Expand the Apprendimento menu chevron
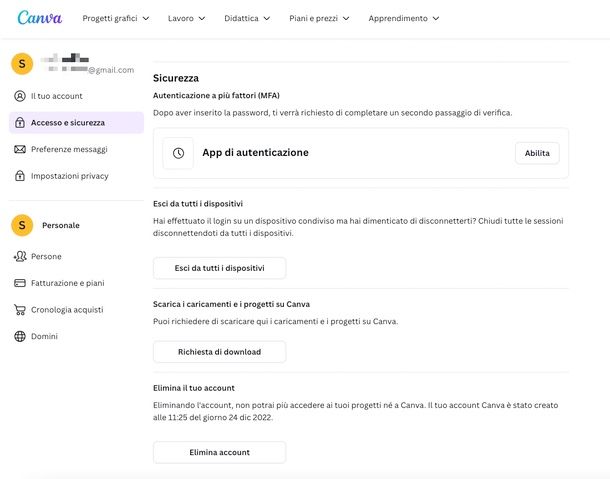 tap(436, 18)
